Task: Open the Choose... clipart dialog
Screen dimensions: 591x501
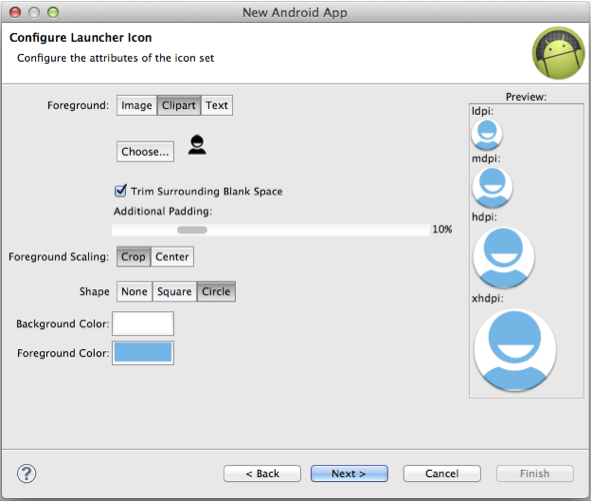Action: click(x=145, y=152)
